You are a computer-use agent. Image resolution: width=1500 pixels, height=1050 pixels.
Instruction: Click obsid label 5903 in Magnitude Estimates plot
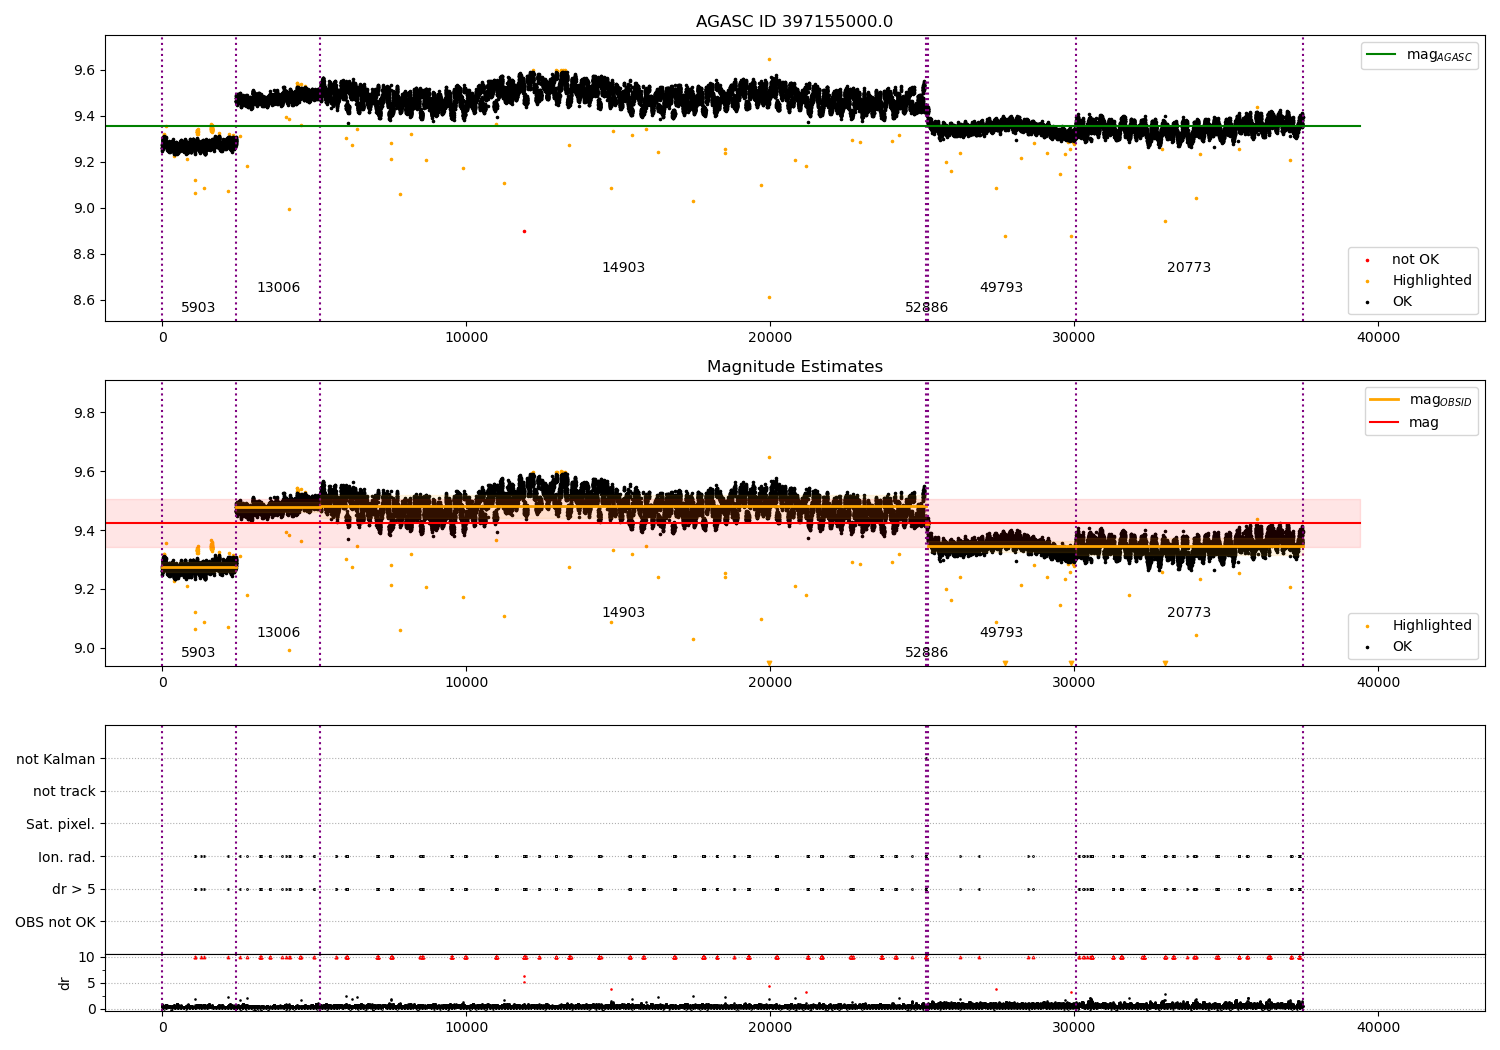coord(198,652)
